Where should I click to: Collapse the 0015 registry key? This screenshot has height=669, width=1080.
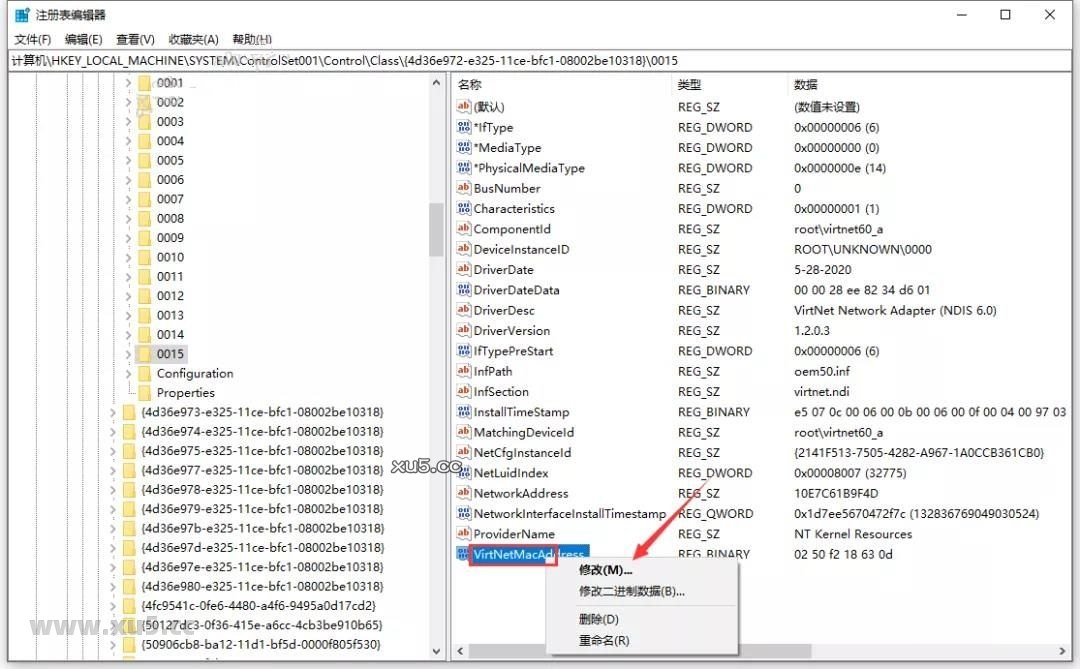point(129,353)
